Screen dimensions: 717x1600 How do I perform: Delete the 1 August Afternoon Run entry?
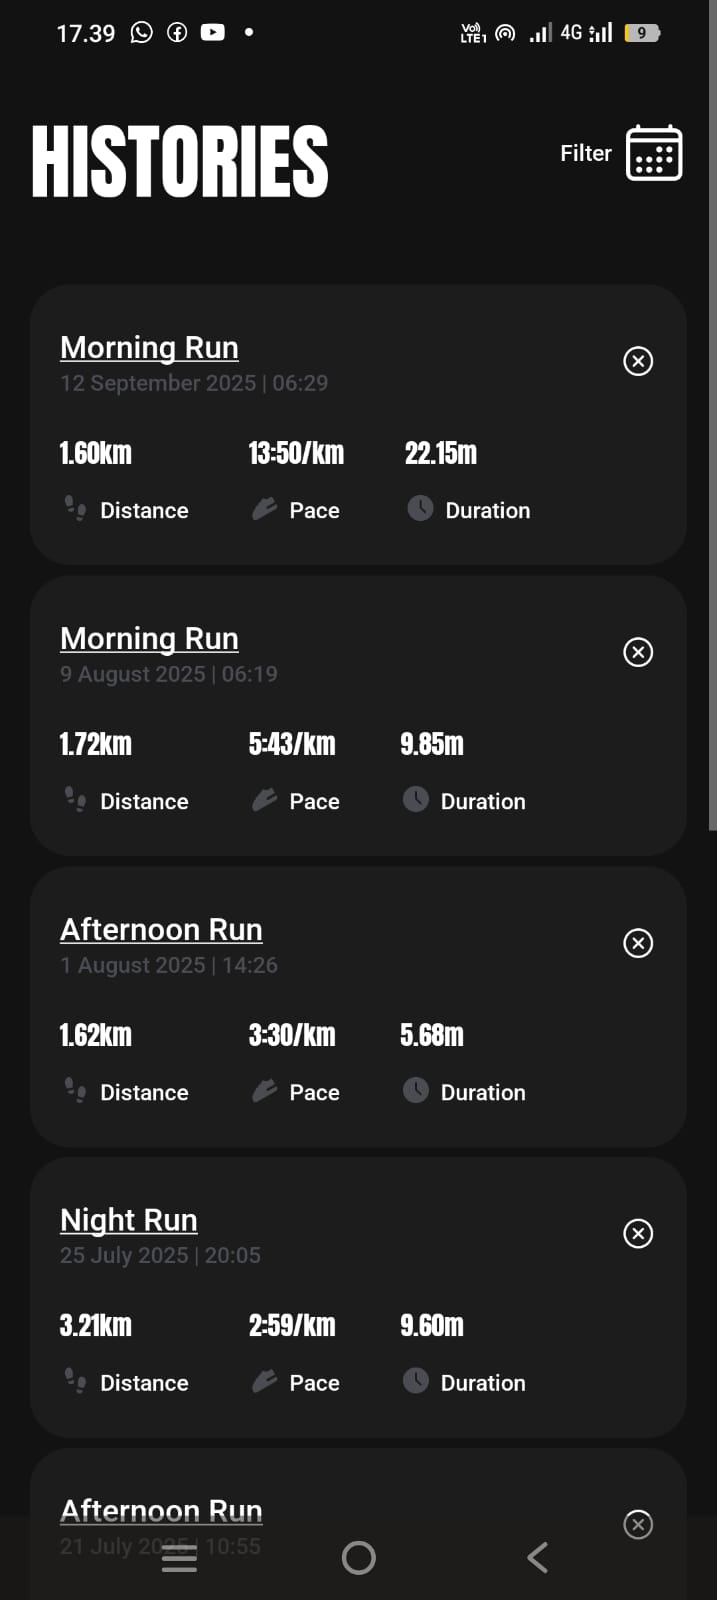click(638, 943)
